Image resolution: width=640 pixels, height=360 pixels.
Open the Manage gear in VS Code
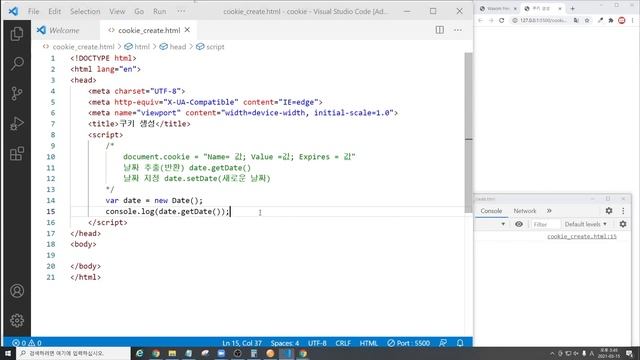click(x=17, y=320)
